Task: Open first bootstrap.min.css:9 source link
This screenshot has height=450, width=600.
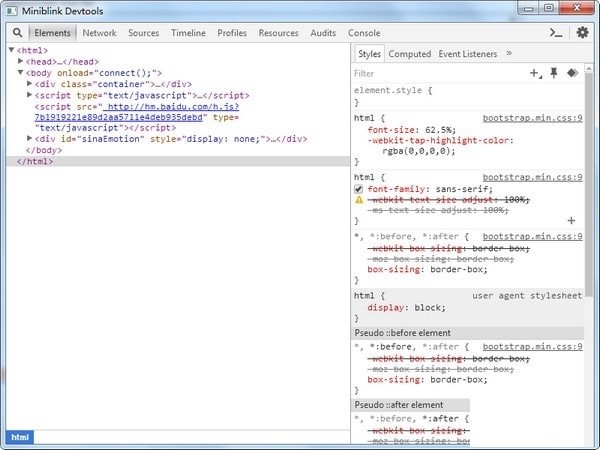Action: point(532,118)
